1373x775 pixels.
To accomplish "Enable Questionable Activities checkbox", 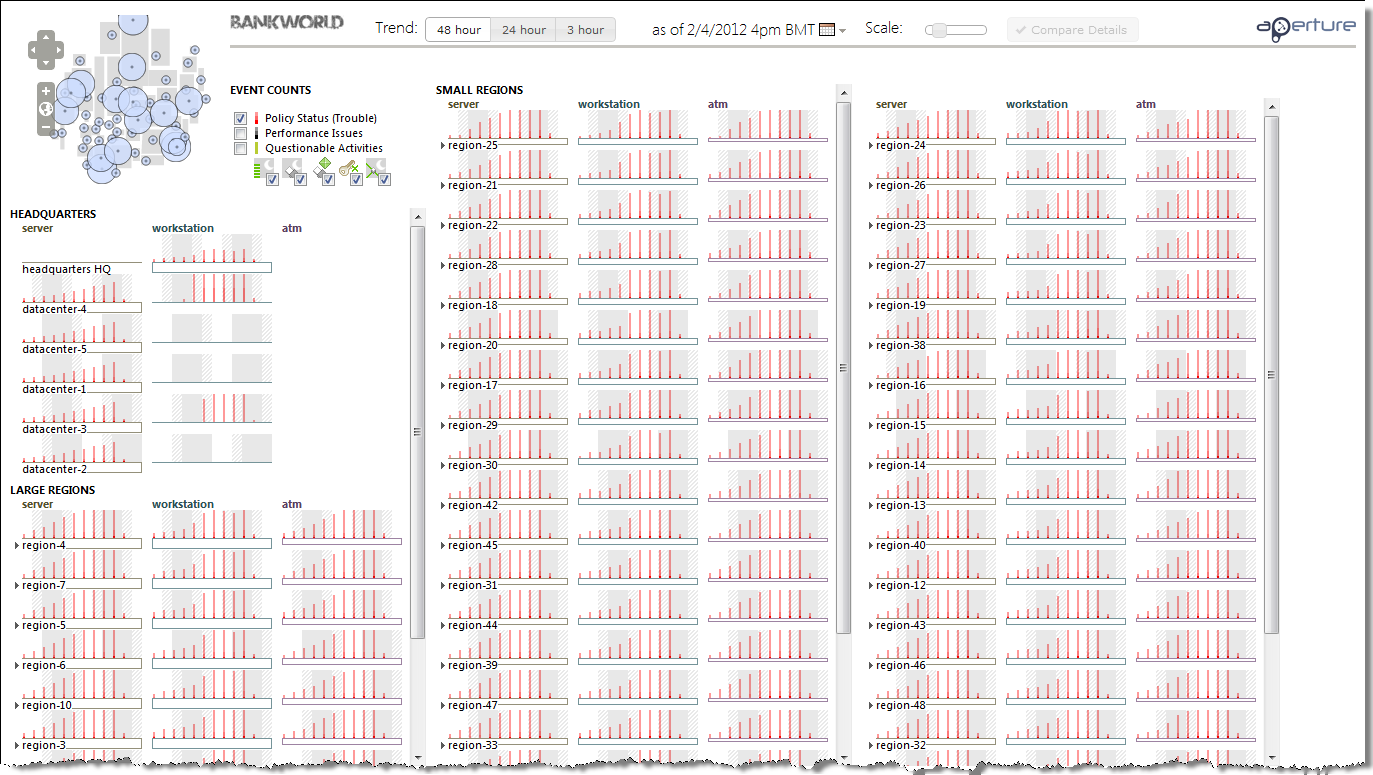I will coord(240,149).
